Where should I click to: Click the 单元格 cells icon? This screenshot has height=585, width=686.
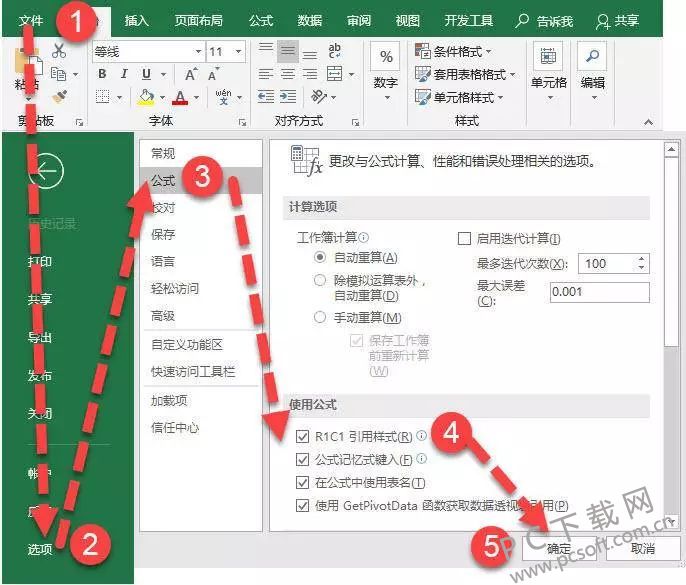pos(548,58)
